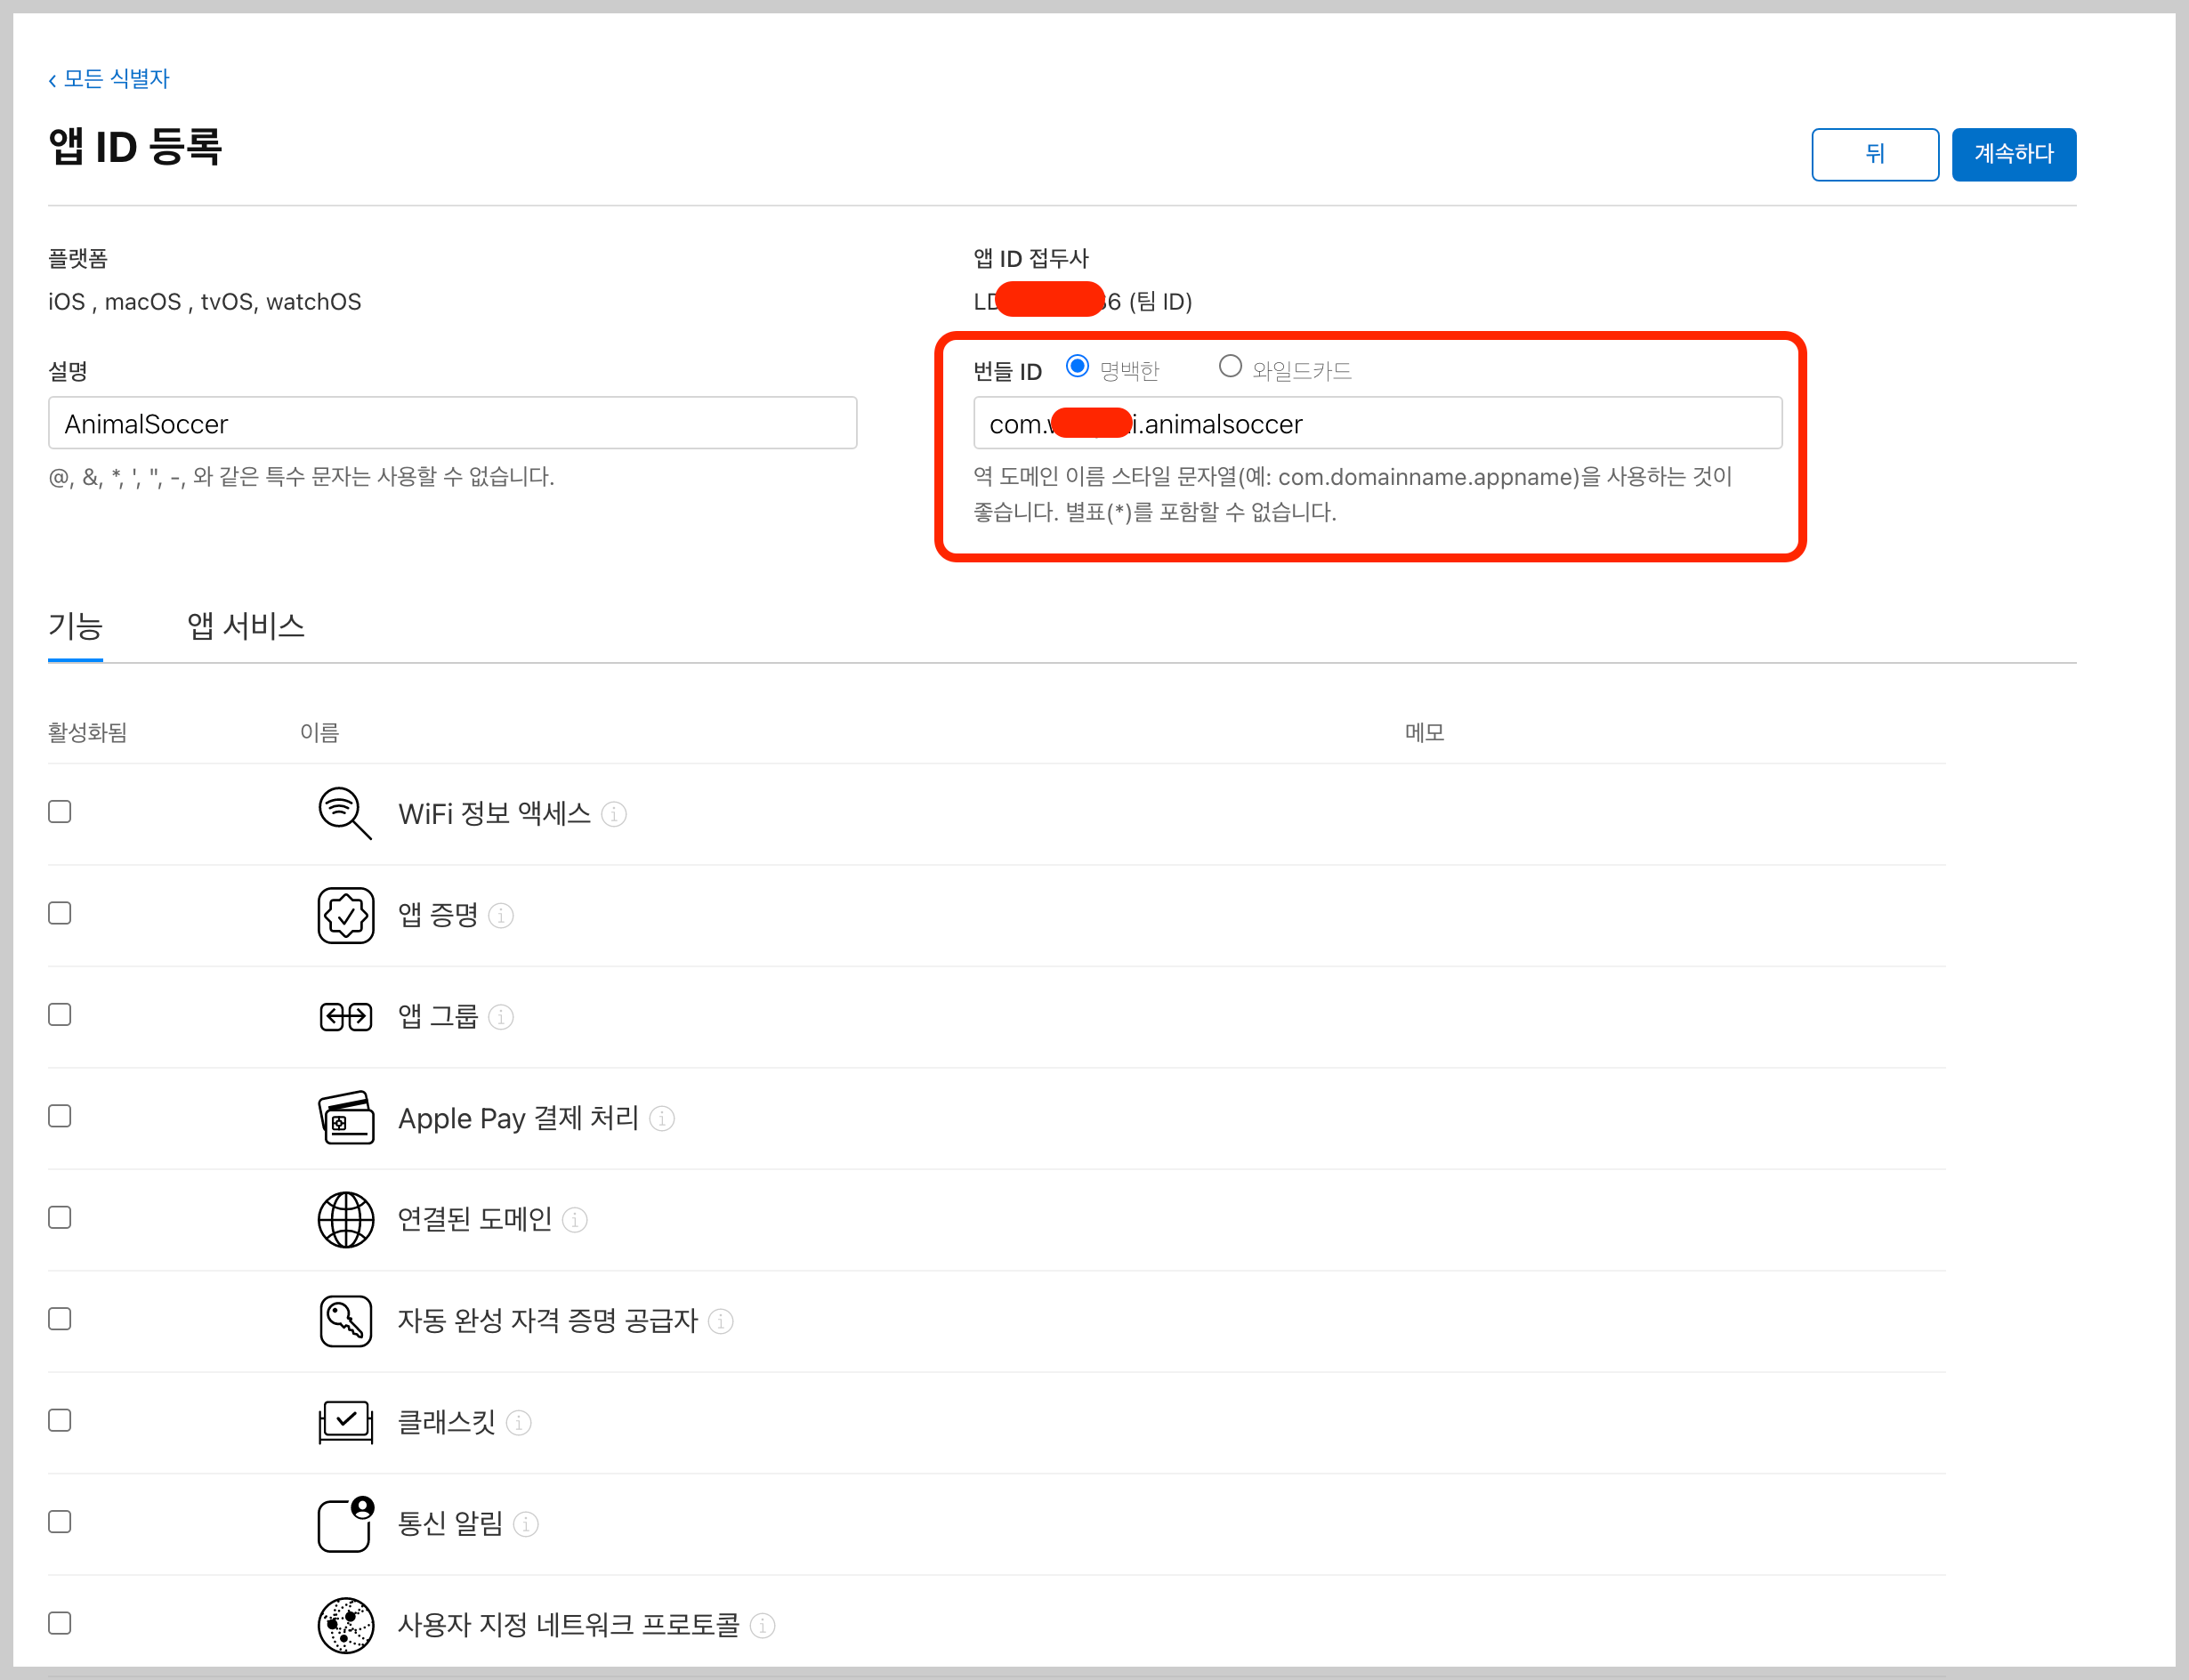This screenshot has height=1680, width=2189.
Task: Click the 계속하다 continue button
Action: pyautogui.click(x=2014, y=155)
